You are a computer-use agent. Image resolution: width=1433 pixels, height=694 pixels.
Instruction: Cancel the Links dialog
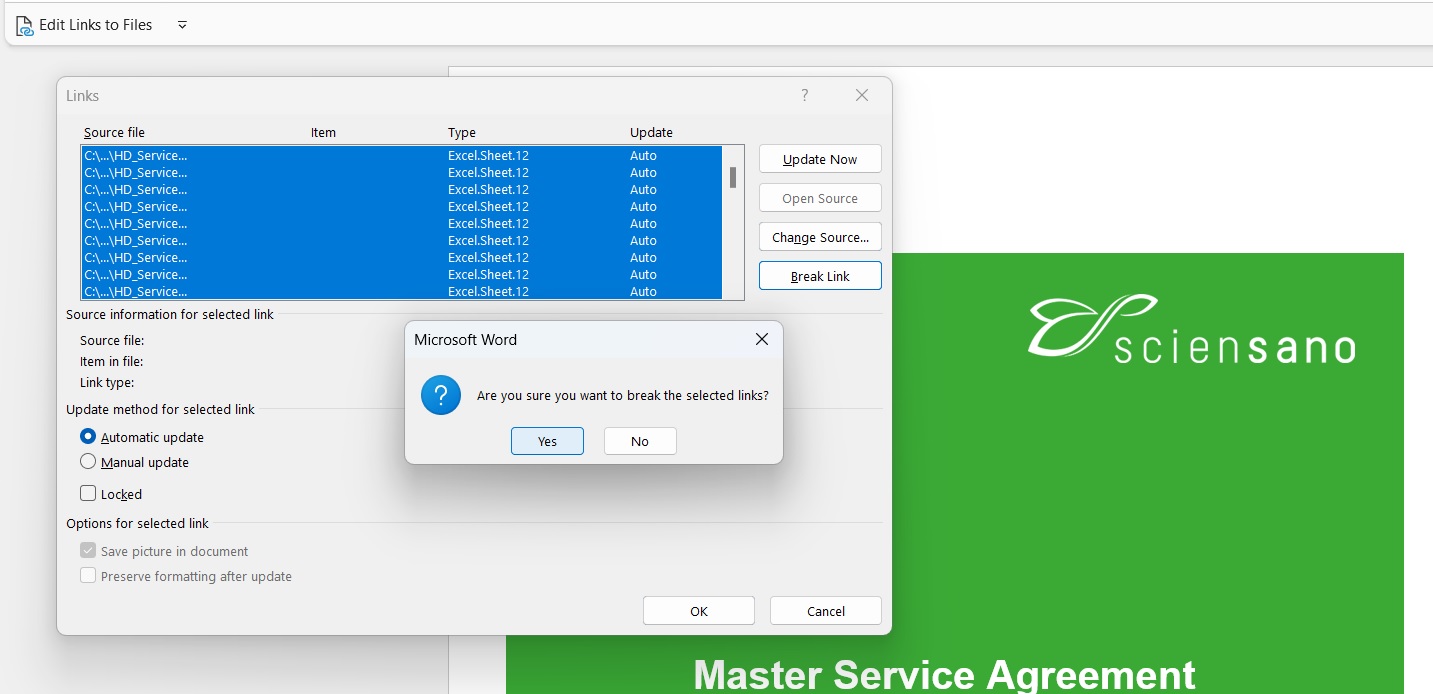[825, 611]
